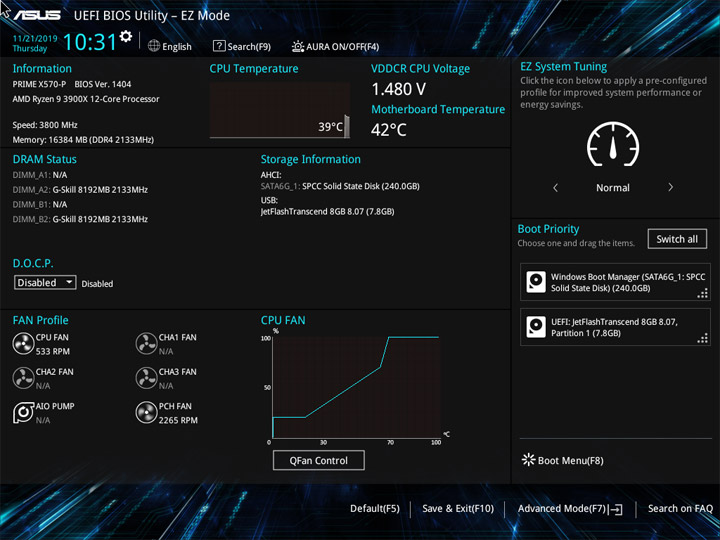Open the D.O.C.P. dropdown
This screenshot has height=540, width=720.
[x=45, y=282]
